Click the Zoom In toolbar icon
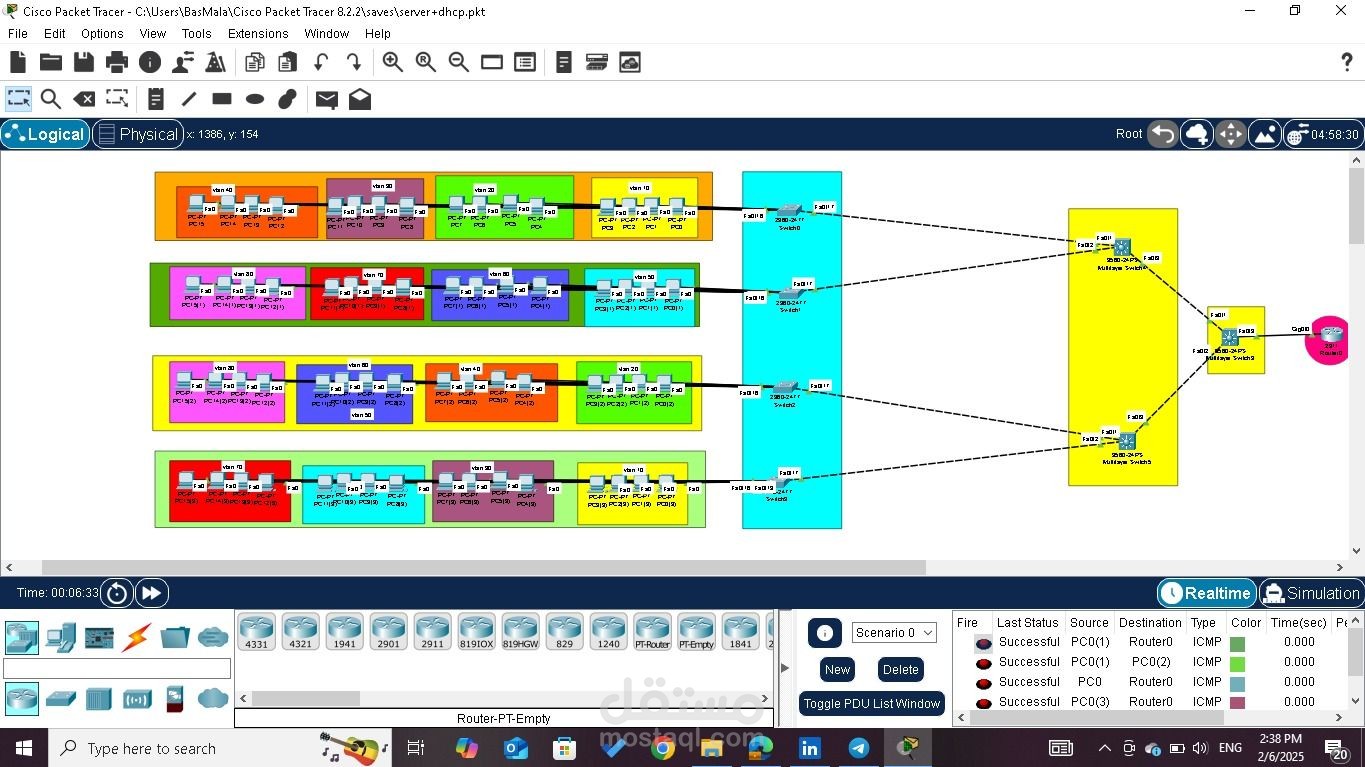This screenshot has height=767, width=1365. (392, 61)
